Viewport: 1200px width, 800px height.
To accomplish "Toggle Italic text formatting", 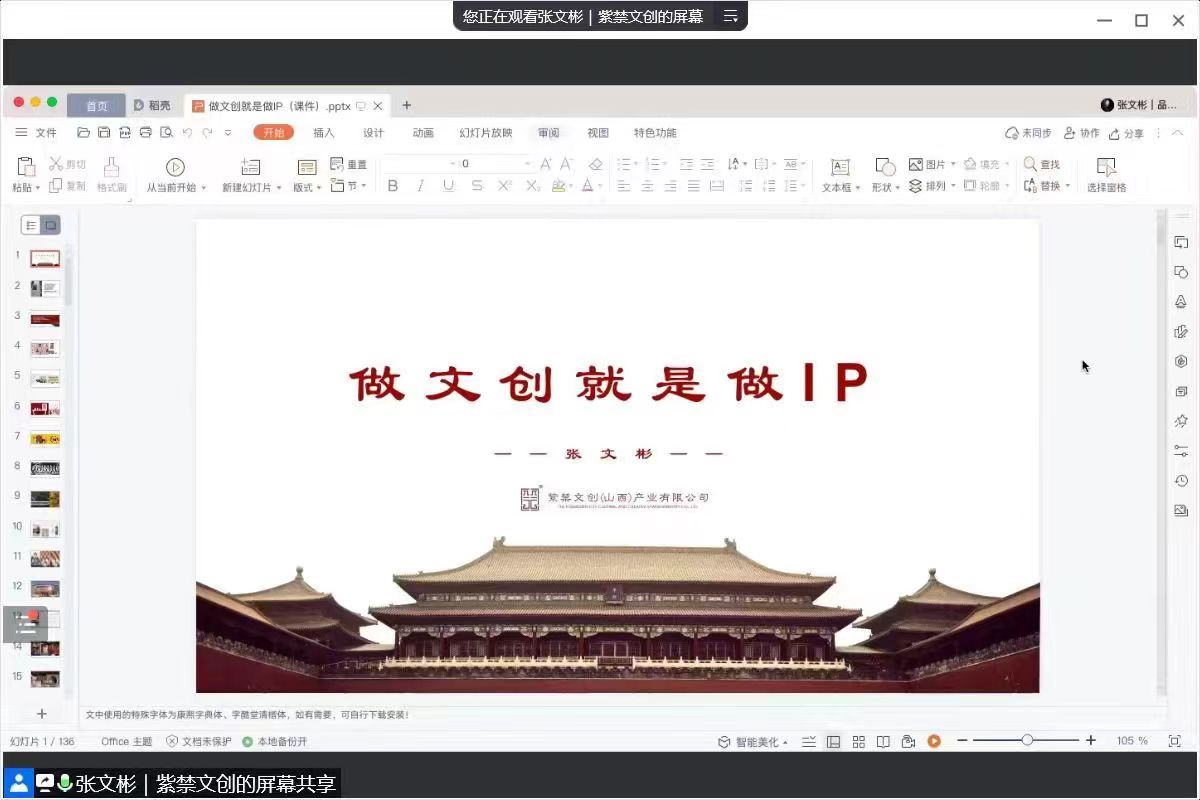I will tap(420, 186).
